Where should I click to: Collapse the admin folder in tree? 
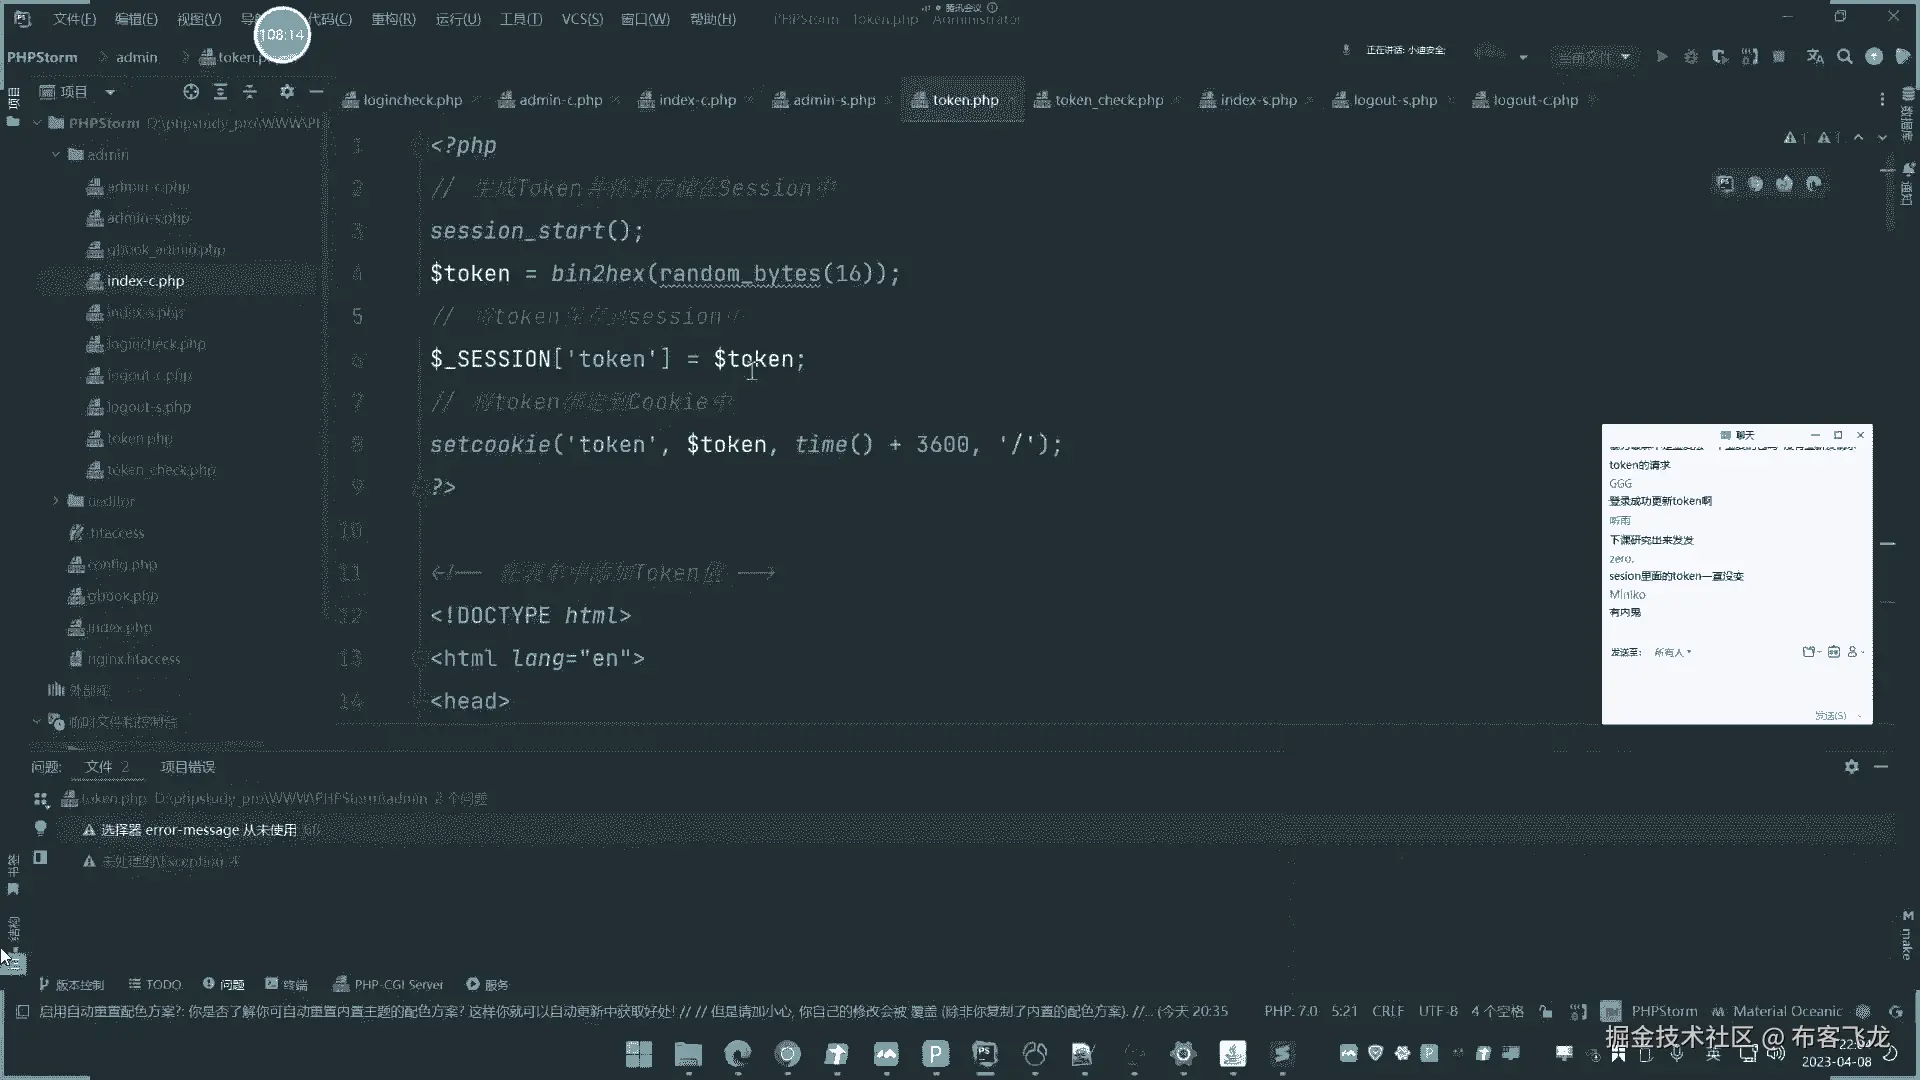[56, 155]
